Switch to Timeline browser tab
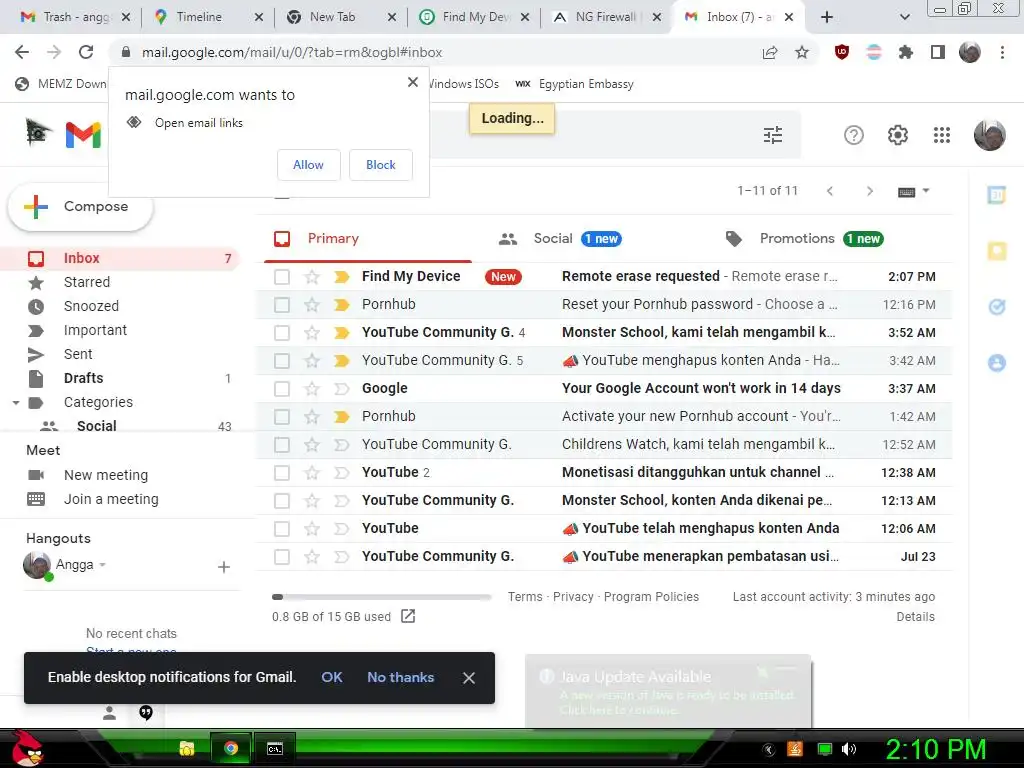This screenshot has height=768, width=1024. point(206,17)
